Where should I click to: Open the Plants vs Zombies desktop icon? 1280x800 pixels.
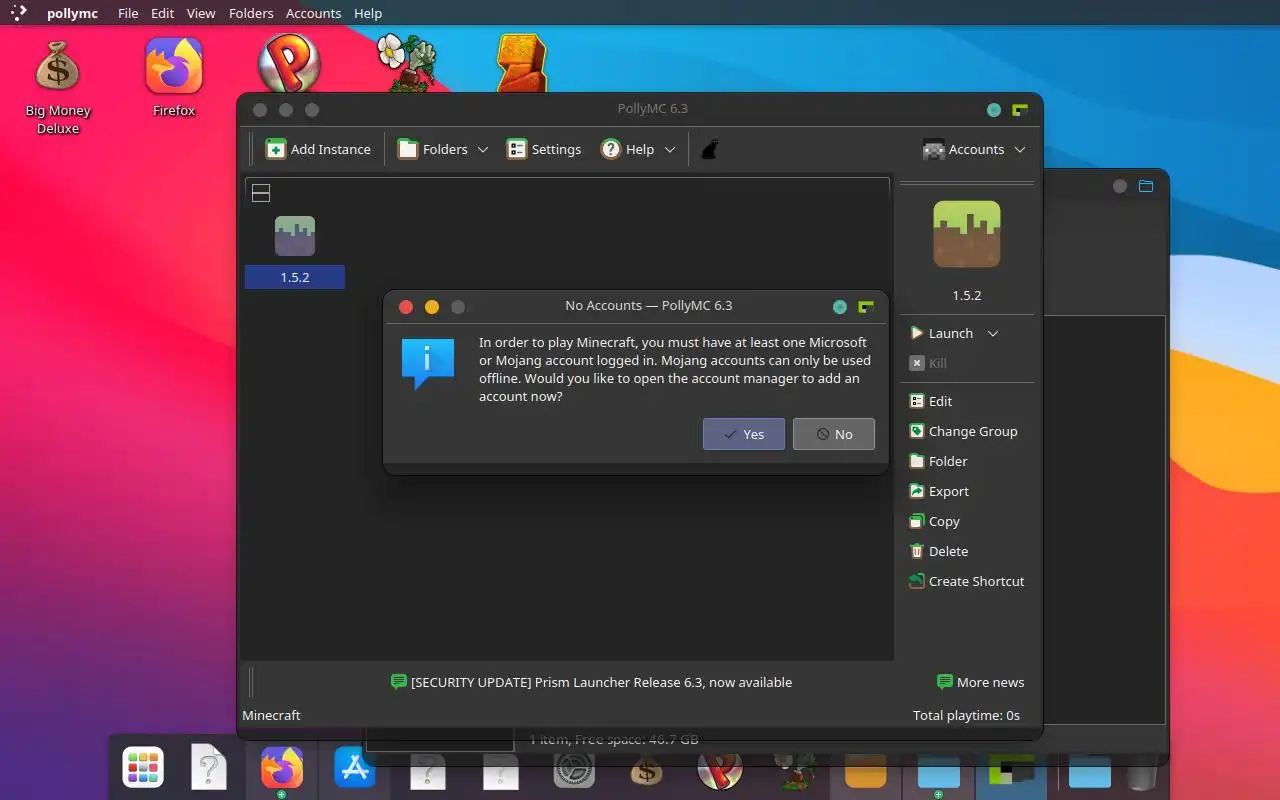tap(406, 63)
